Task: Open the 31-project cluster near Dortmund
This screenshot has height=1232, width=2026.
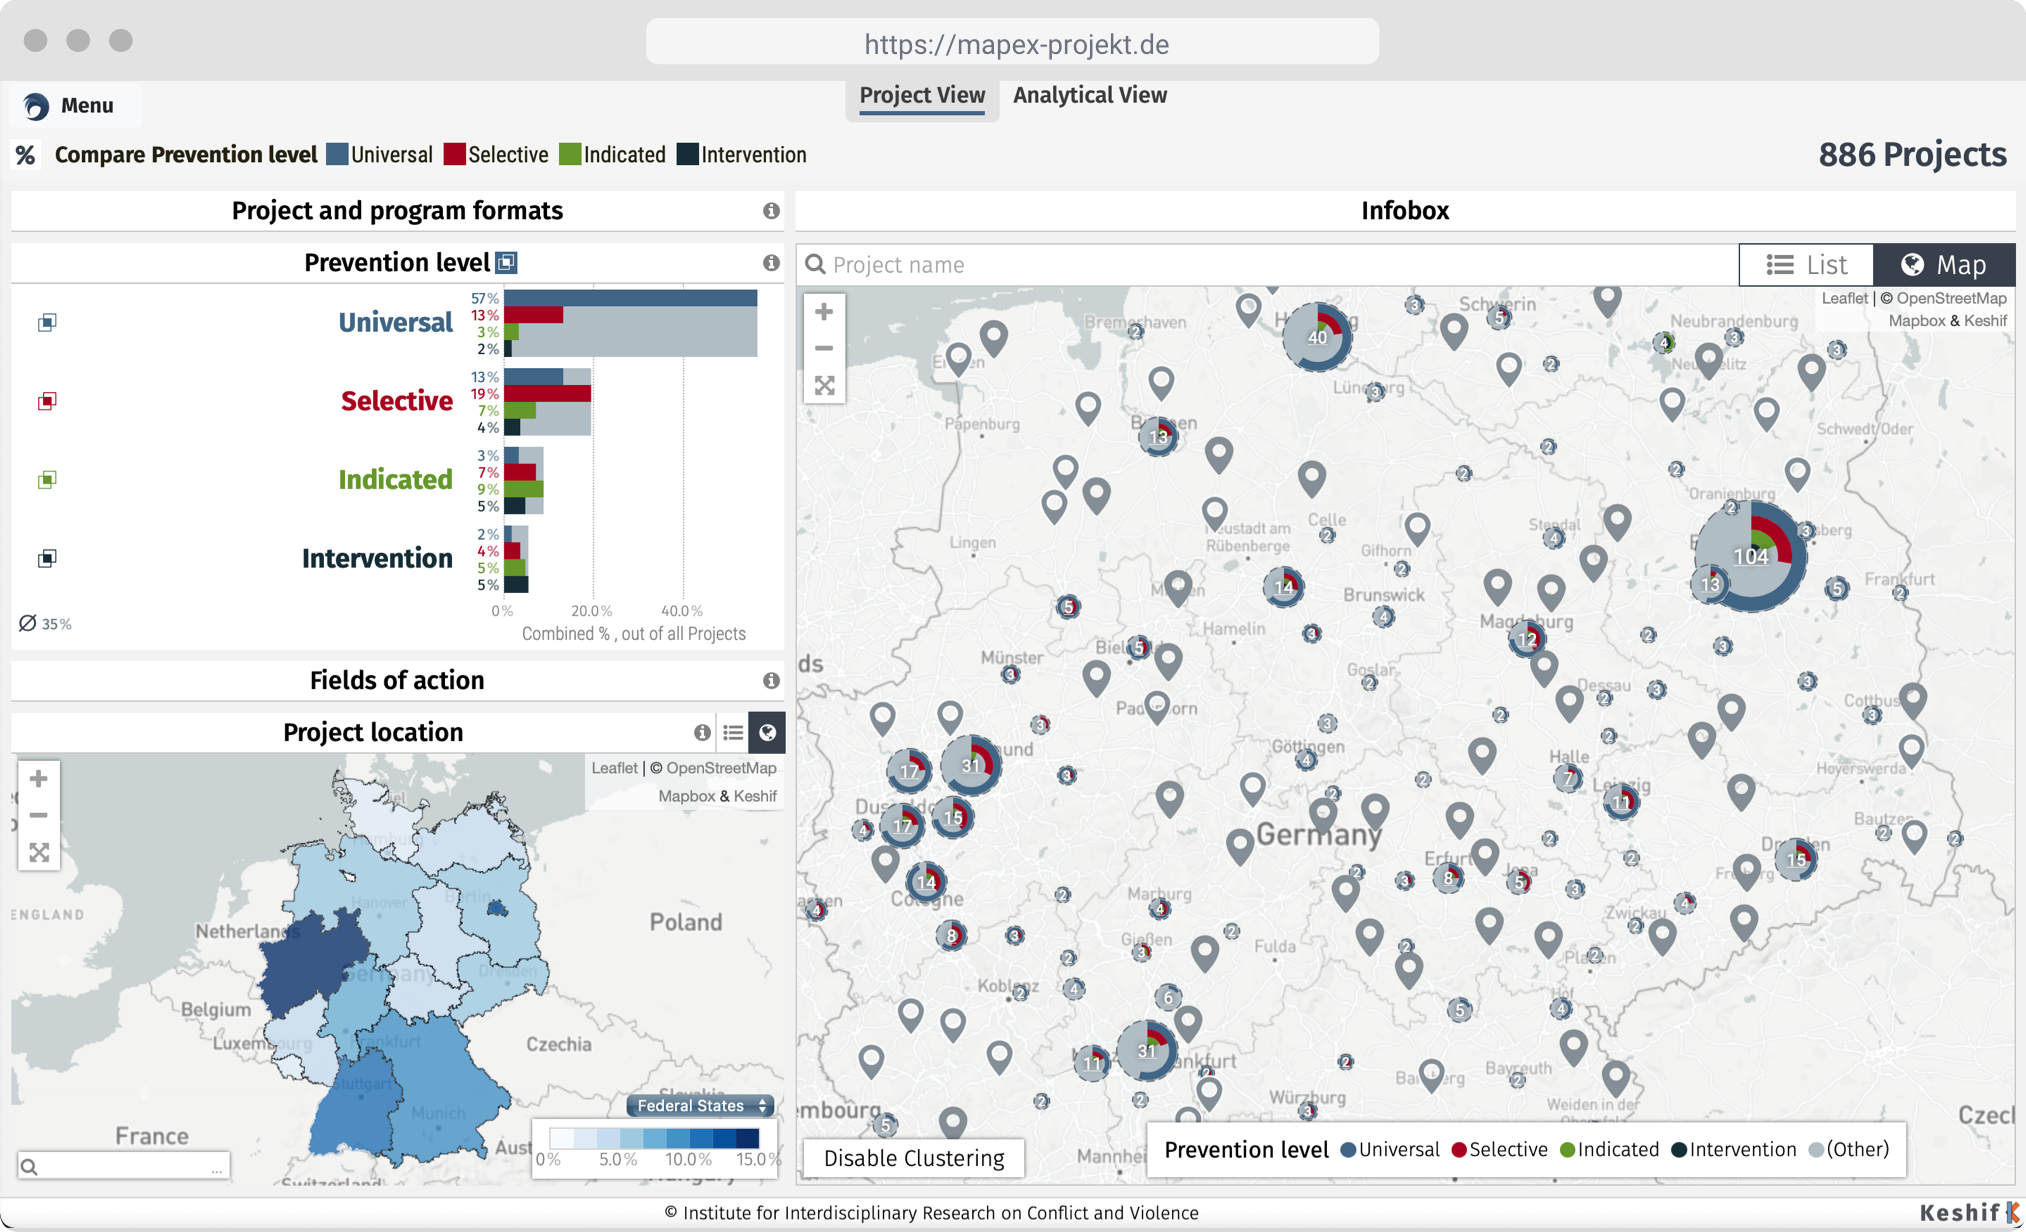Action: (x=970, y=766)
